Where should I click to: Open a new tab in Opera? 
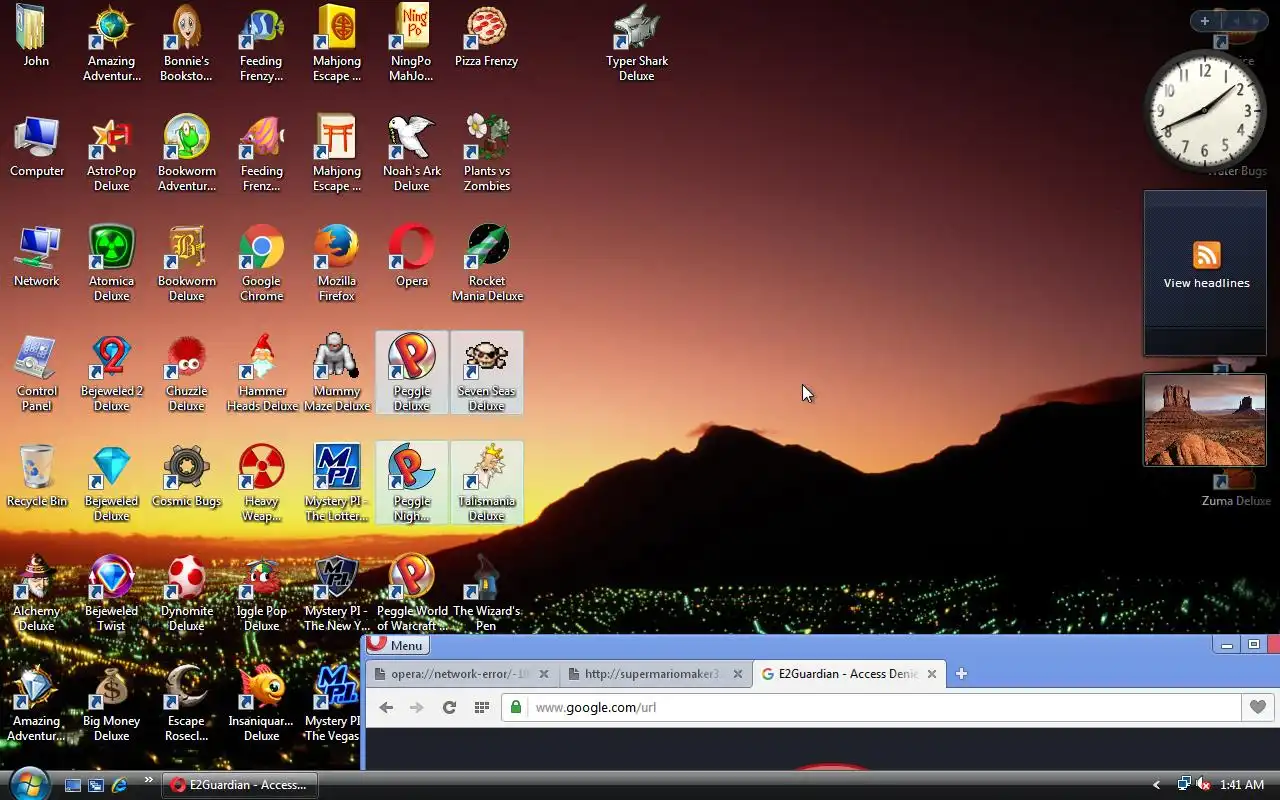(961, 674)
